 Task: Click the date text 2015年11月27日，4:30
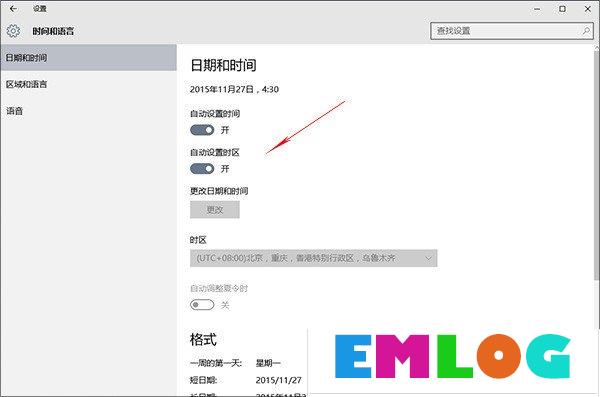[234, 89]
